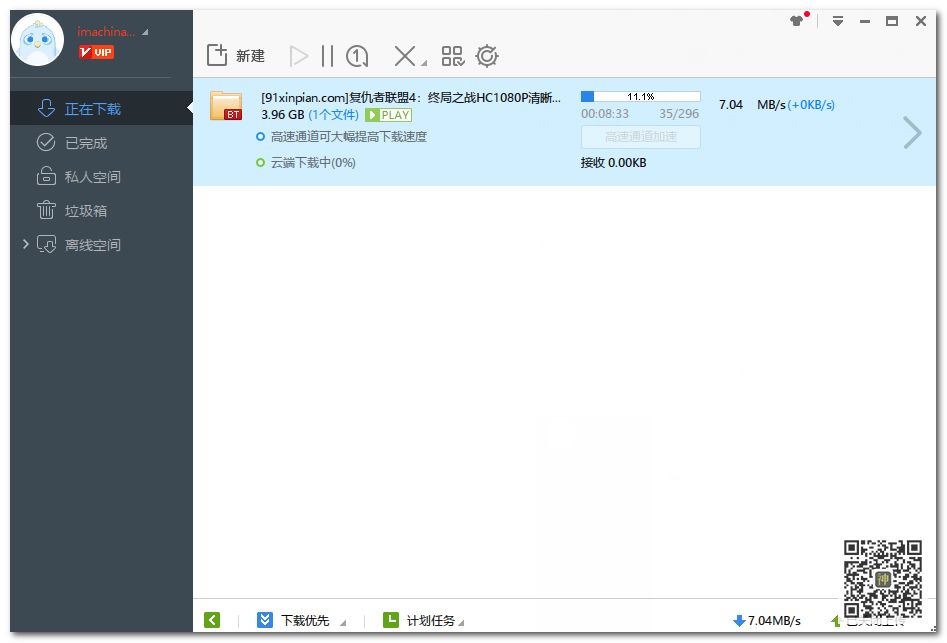Expand task details with the right chevron
The width and height of the screenshot is (947, 643).
coord(912,133)
